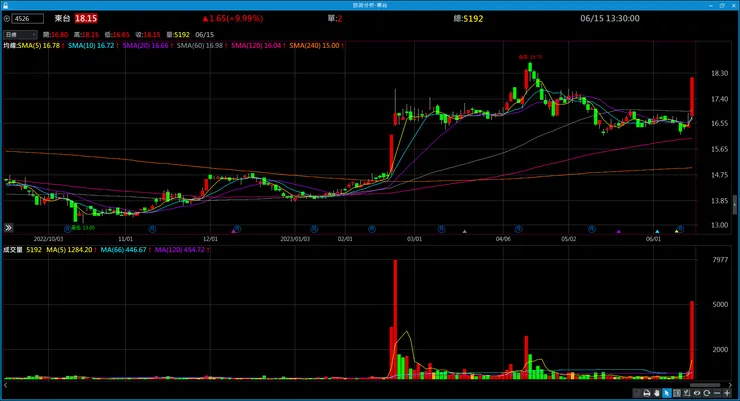Click the 均線 label before SMA values
Viewport: 740px width, 401px height.
tap(10, 46)
